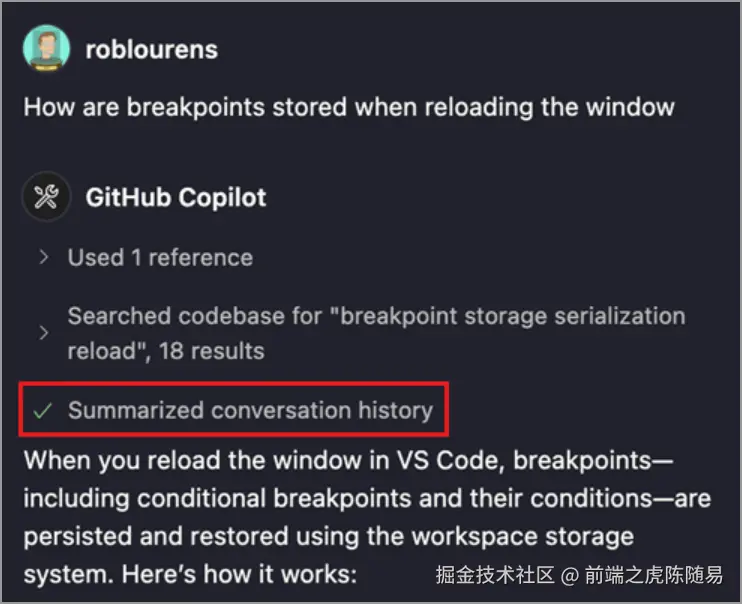
Task: Open the roblourens username profile
Action: click(x=151, y=50)
